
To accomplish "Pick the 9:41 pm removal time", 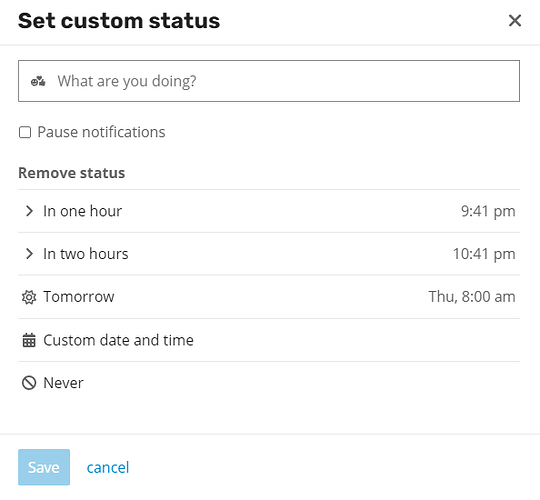I will coord(488,211).
